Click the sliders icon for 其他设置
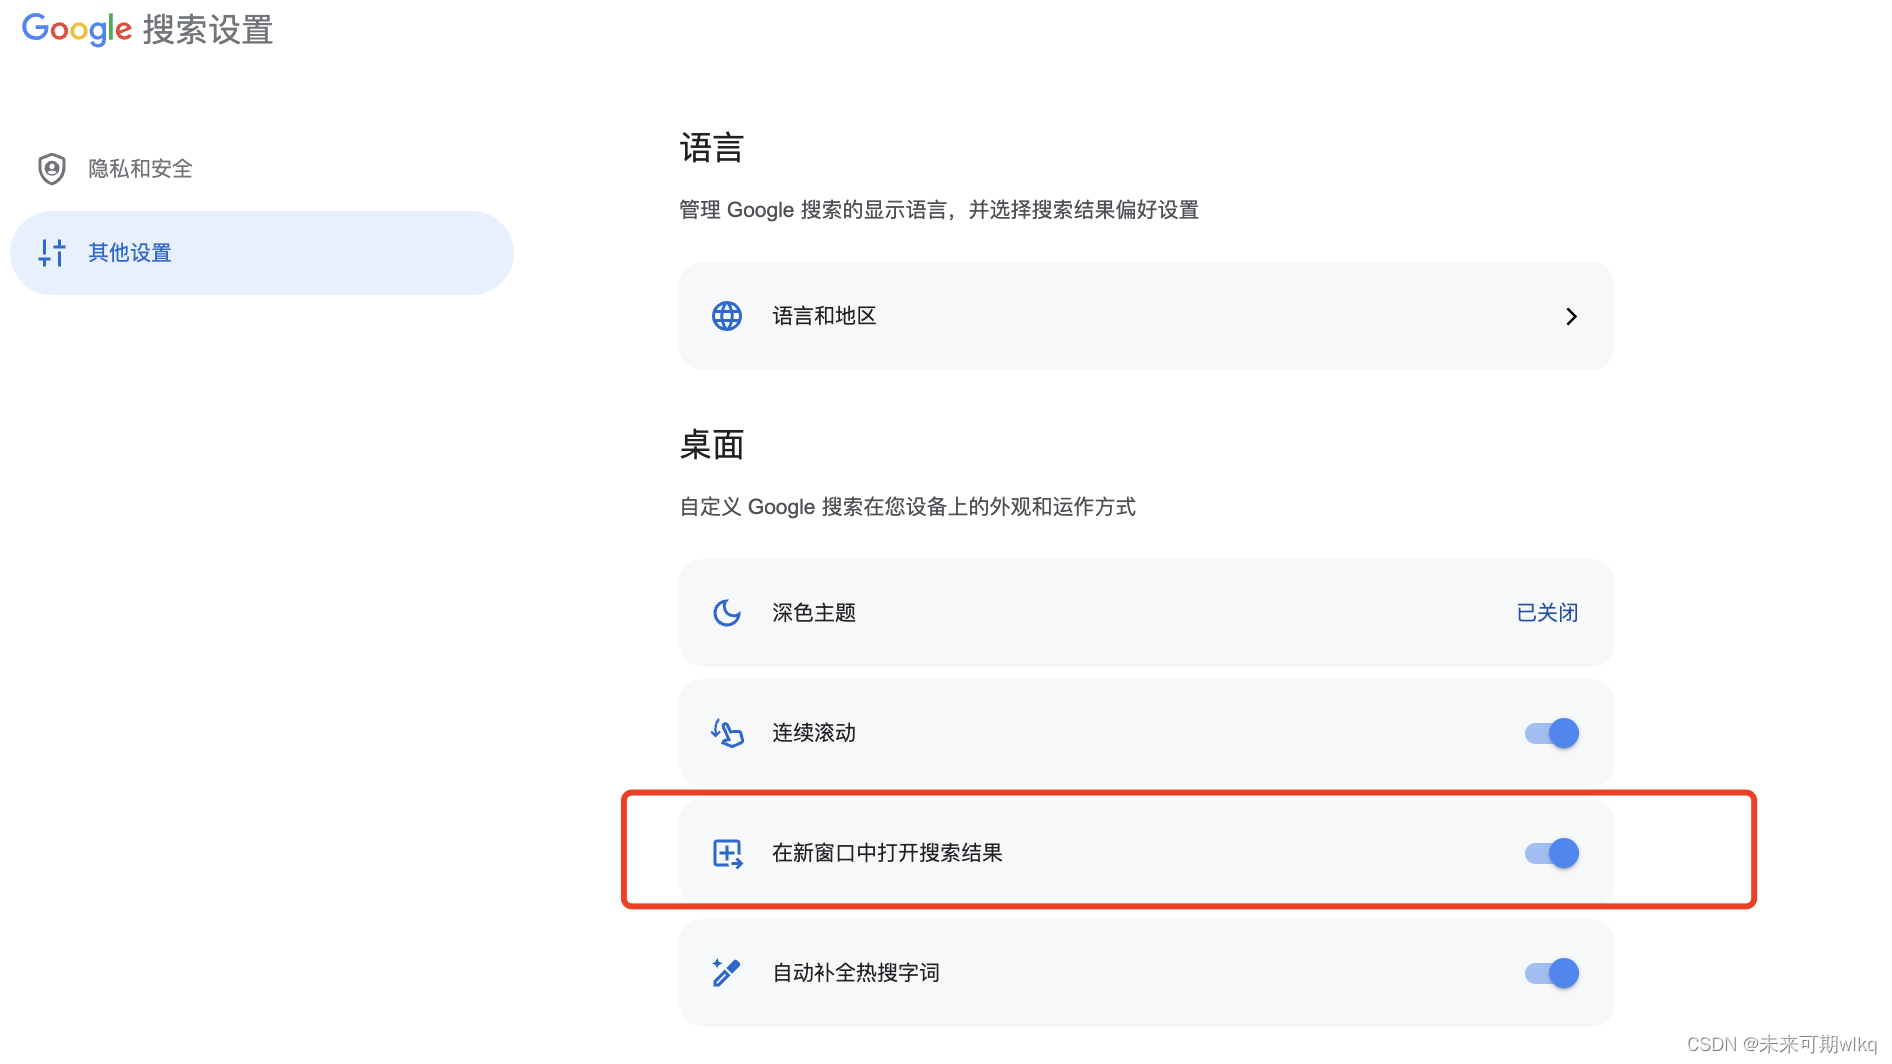The width and height of the screenshot is (1892, 1064). click(x=52, y=253)
